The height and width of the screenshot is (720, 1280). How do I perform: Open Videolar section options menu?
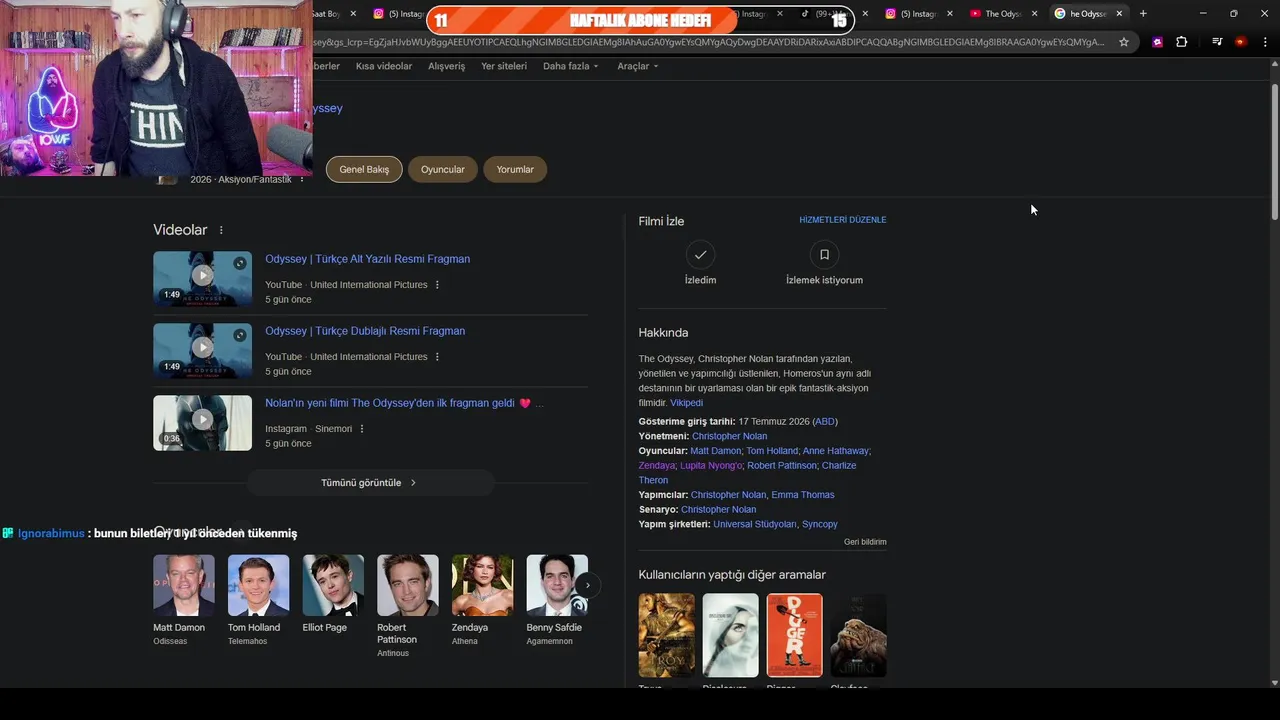[x=221, y=230]
